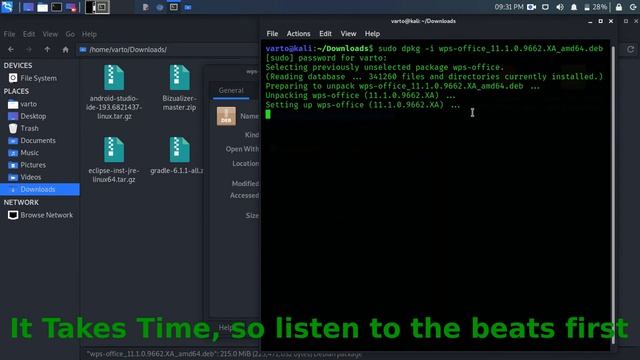The height and width of the screenshot is (360, 640).
Task: Click the logout icon in the panel
Action: (x=633, y=7)
